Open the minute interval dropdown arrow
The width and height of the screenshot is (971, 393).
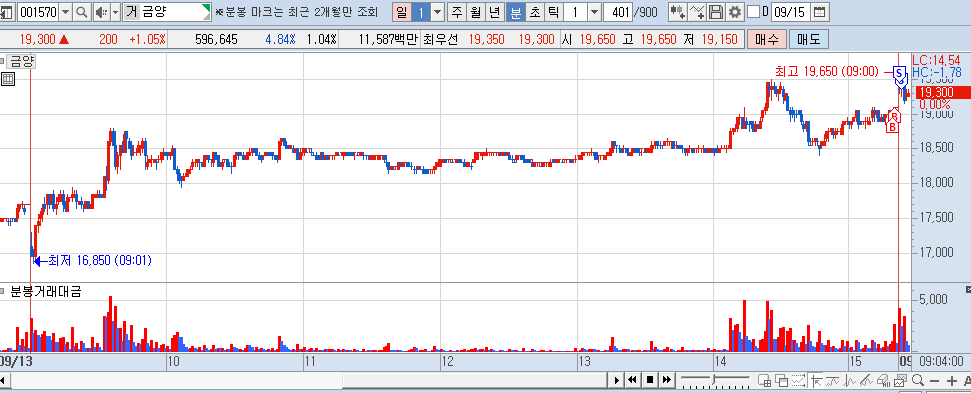coord(594,11)
